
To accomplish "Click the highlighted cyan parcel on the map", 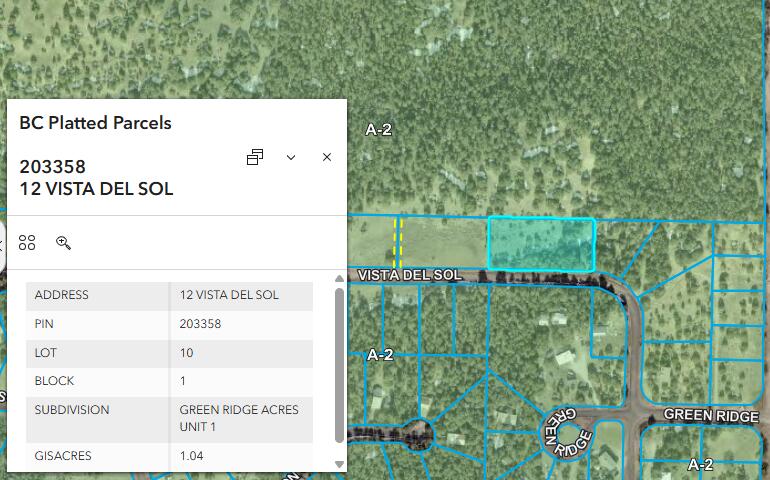I will (x=542, y=244).
